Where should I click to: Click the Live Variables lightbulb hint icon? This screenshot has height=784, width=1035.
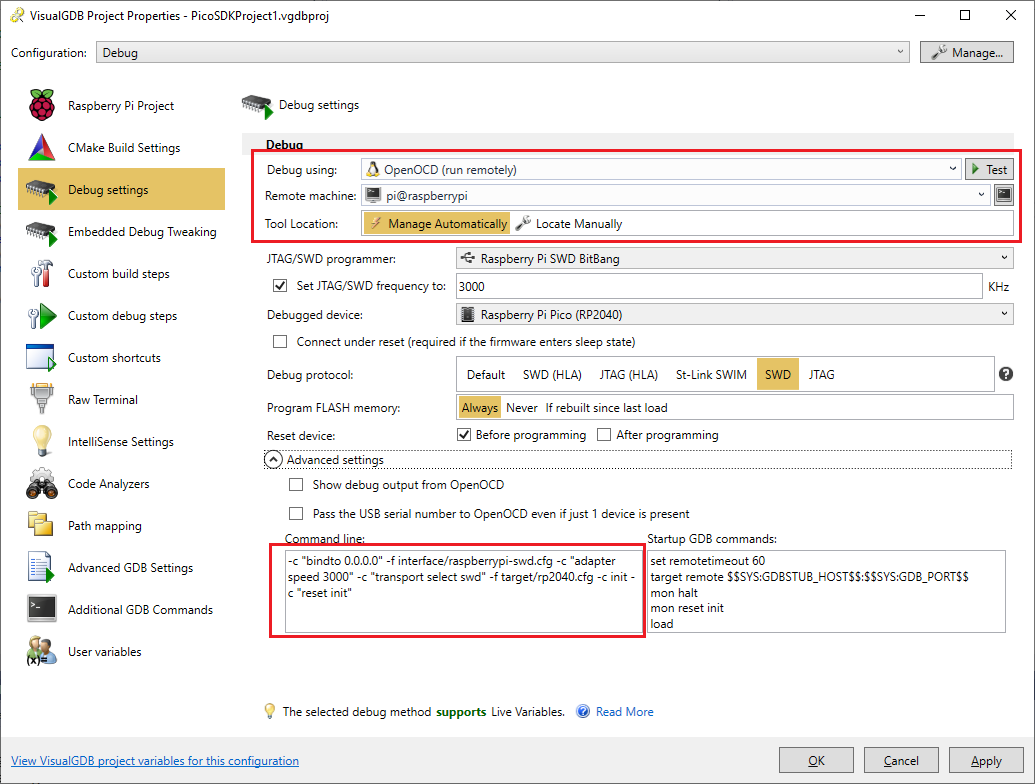pos(269,711)
